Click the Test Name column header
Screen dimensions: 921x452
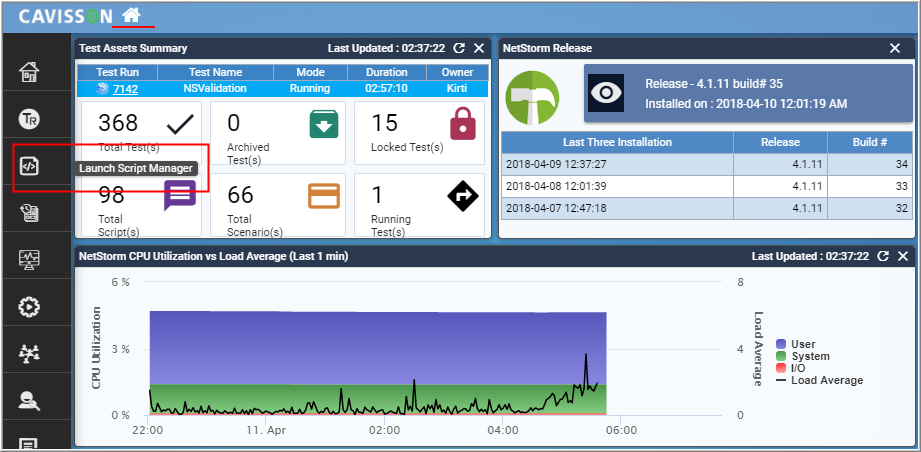(215, 72)
